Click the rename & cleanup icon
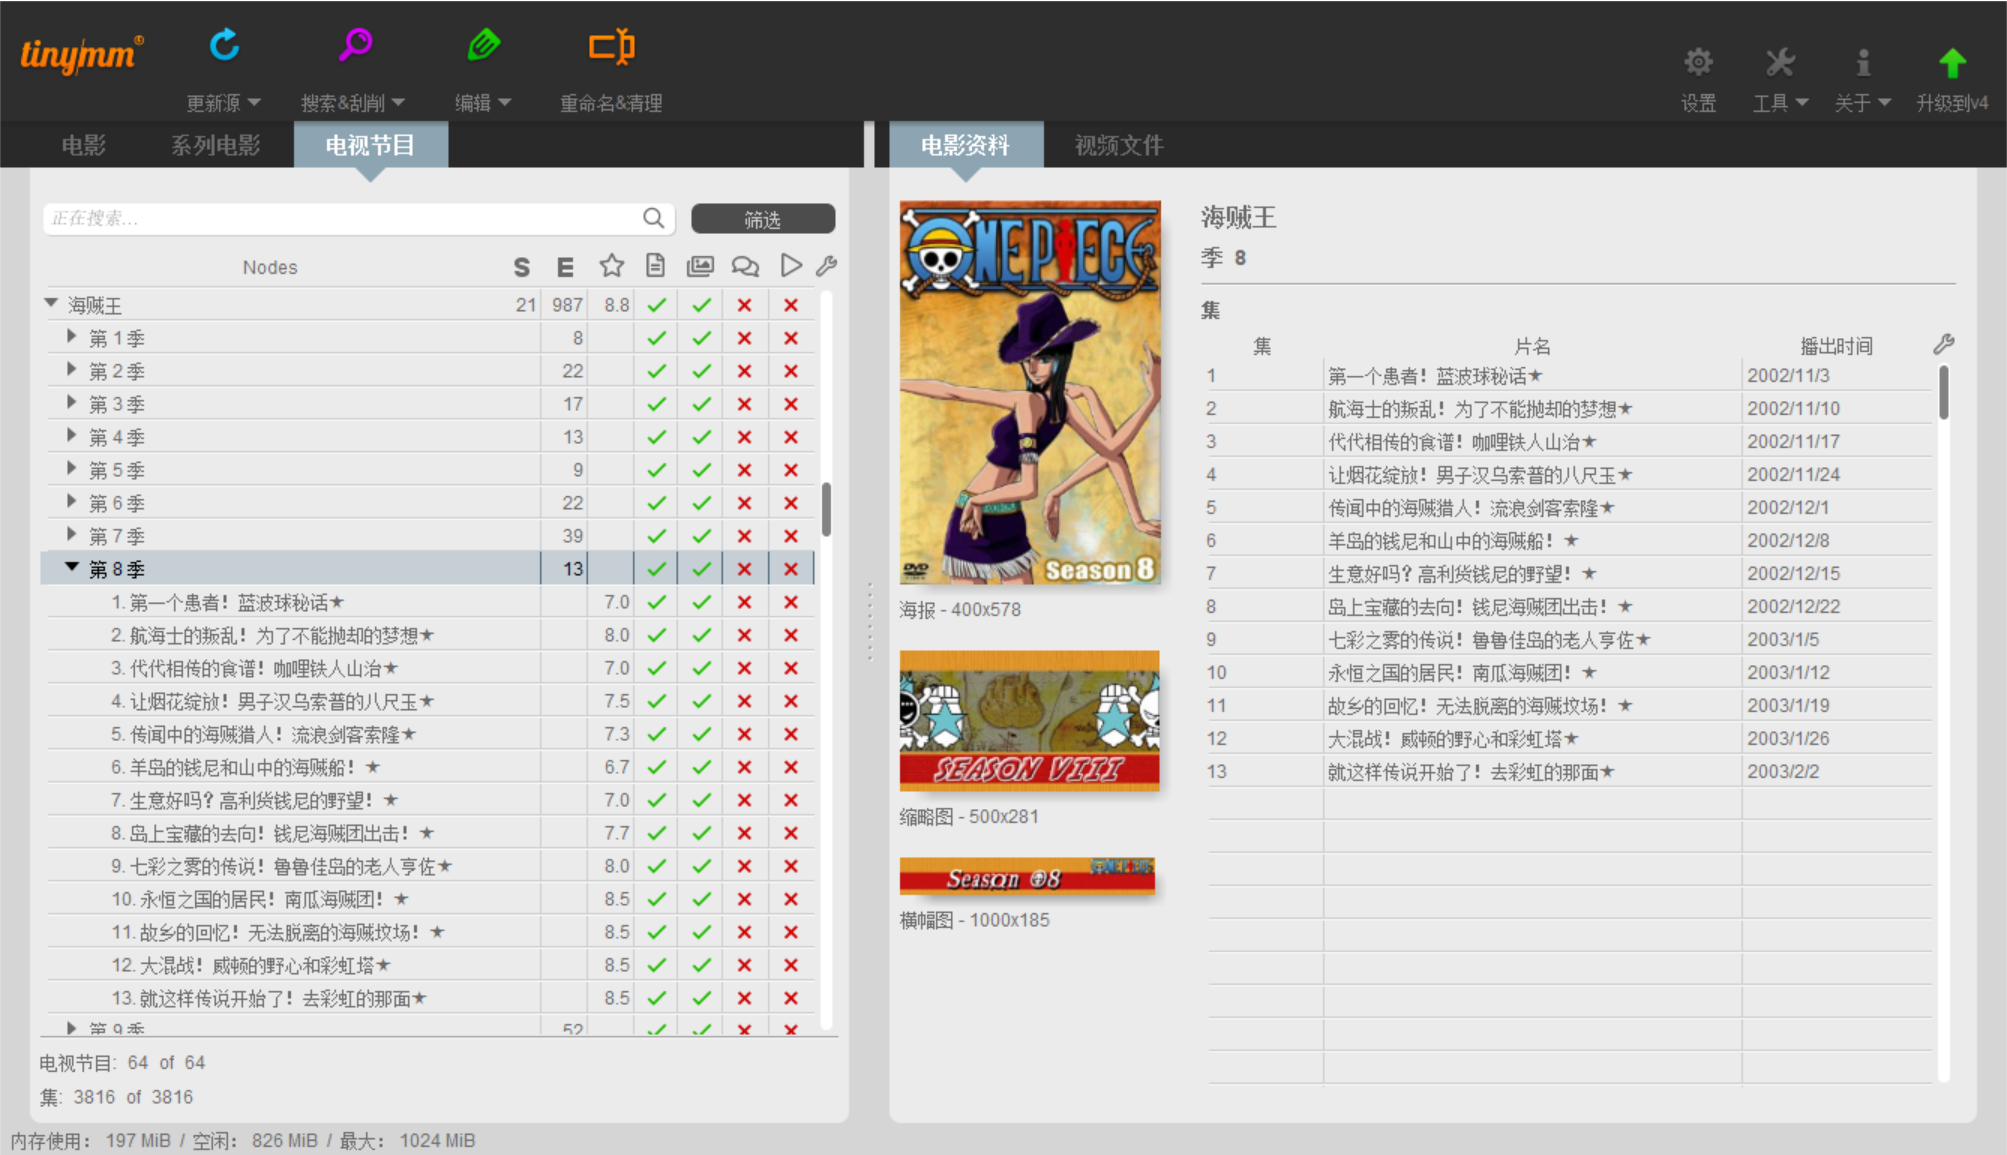Viewport: 2007px width, 1155px height. (x=611, y=47)
